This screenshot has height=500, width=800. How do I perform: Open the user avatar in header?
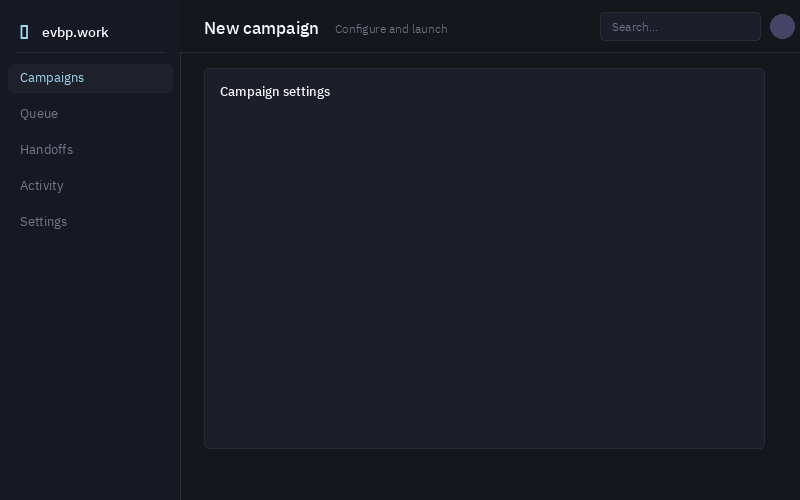click(782, 27)
